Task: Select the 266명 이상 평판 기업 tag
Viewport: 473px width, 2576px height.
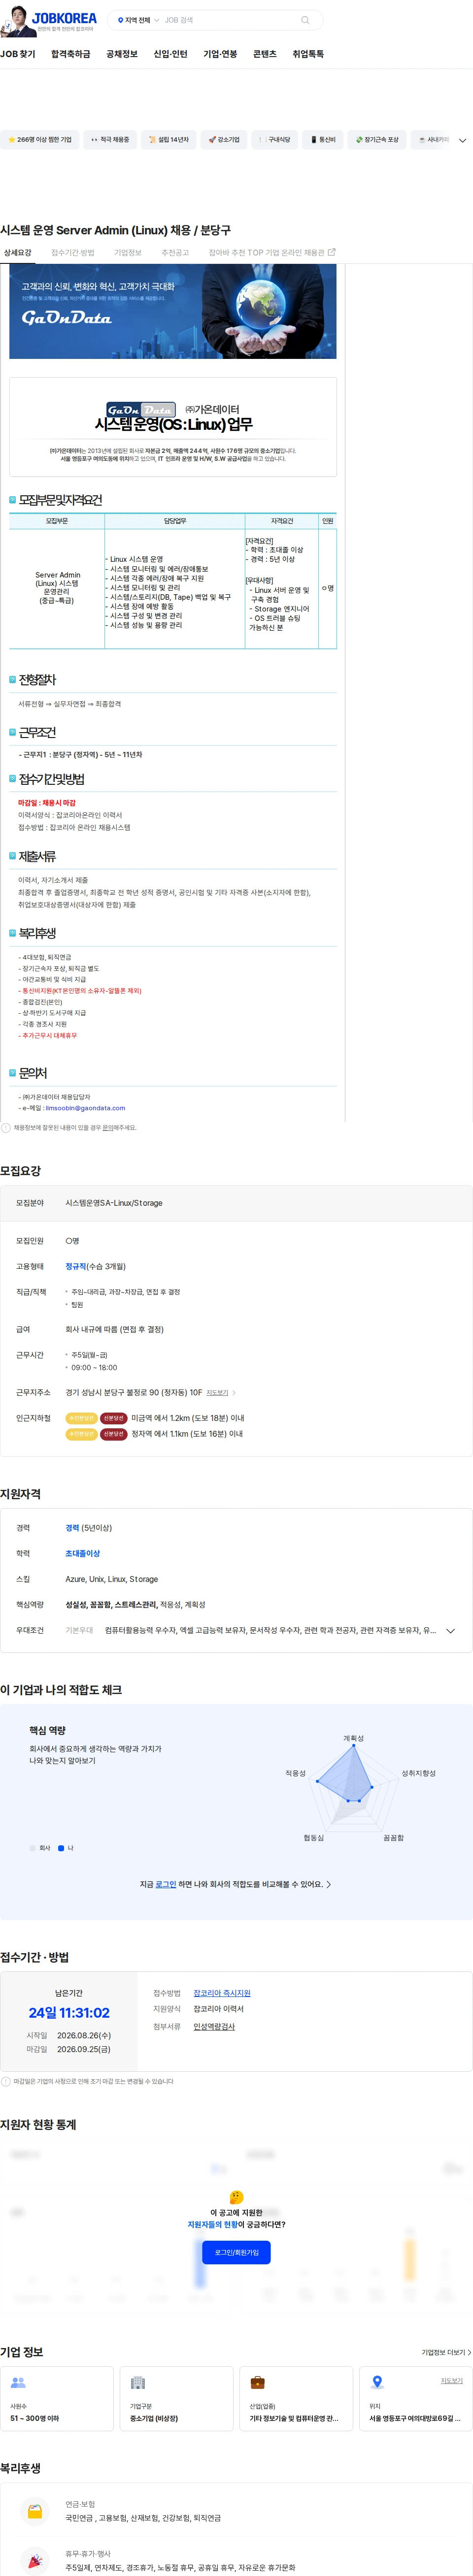Action: pyautogui.click(x=40, y=140)
